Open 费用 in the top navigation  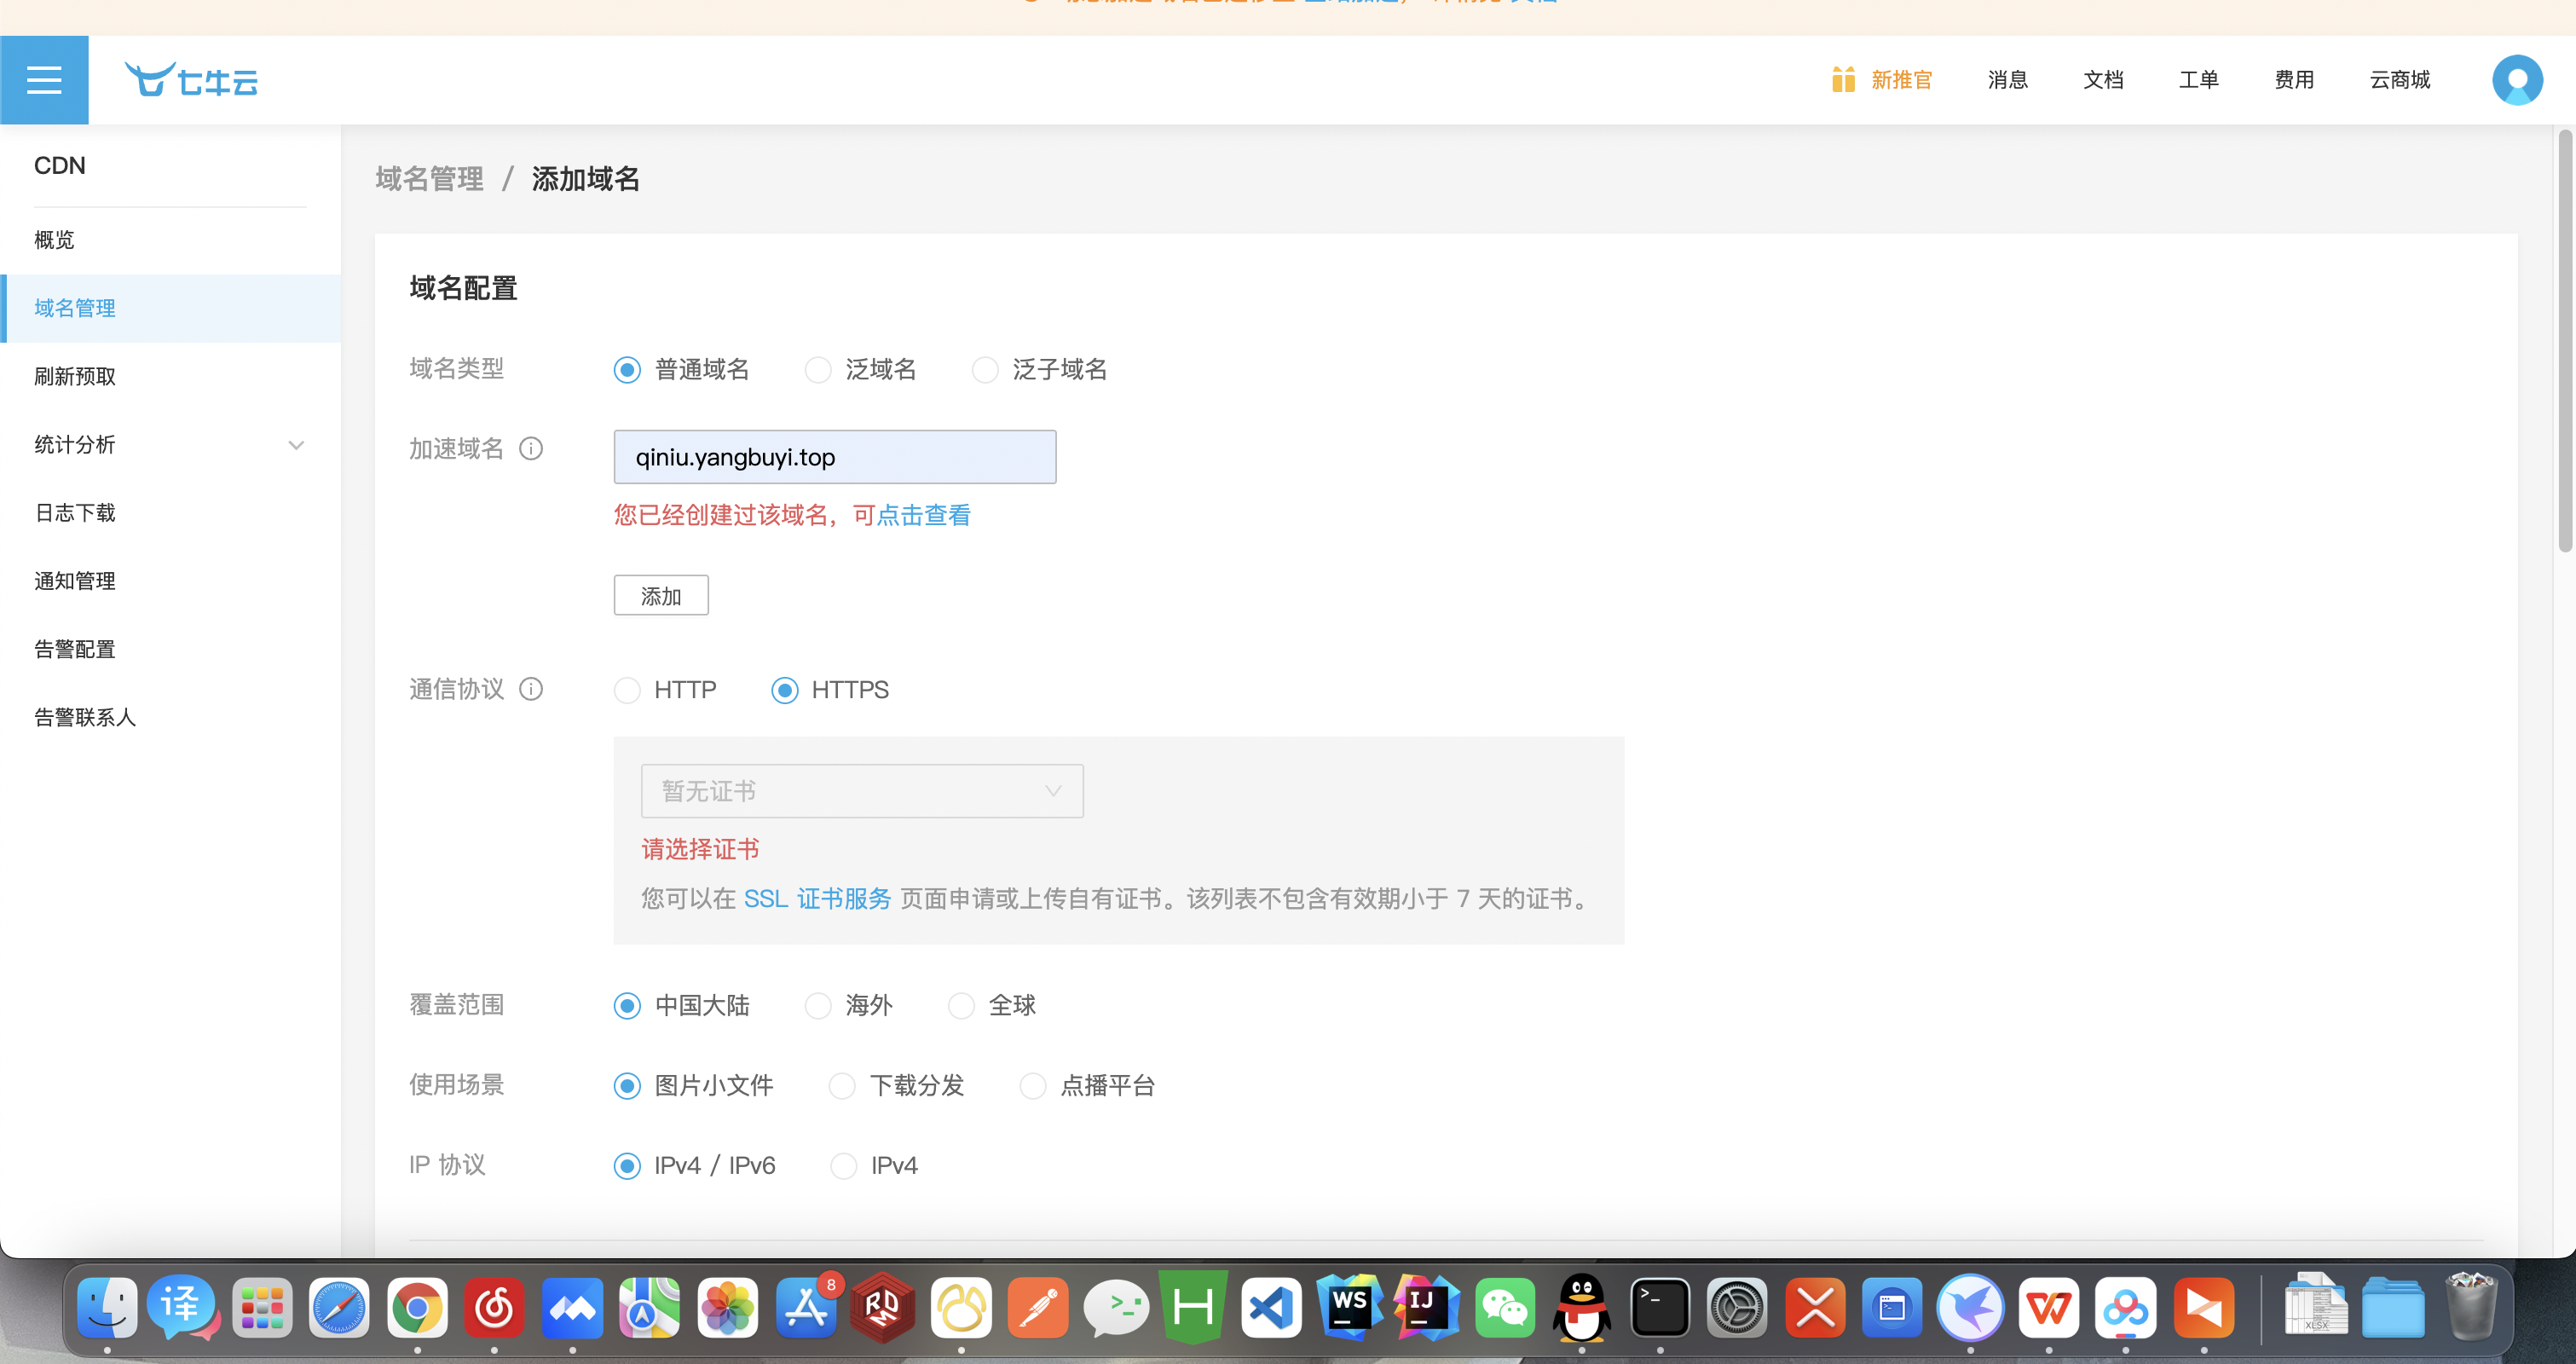(x=2294, y=80)
